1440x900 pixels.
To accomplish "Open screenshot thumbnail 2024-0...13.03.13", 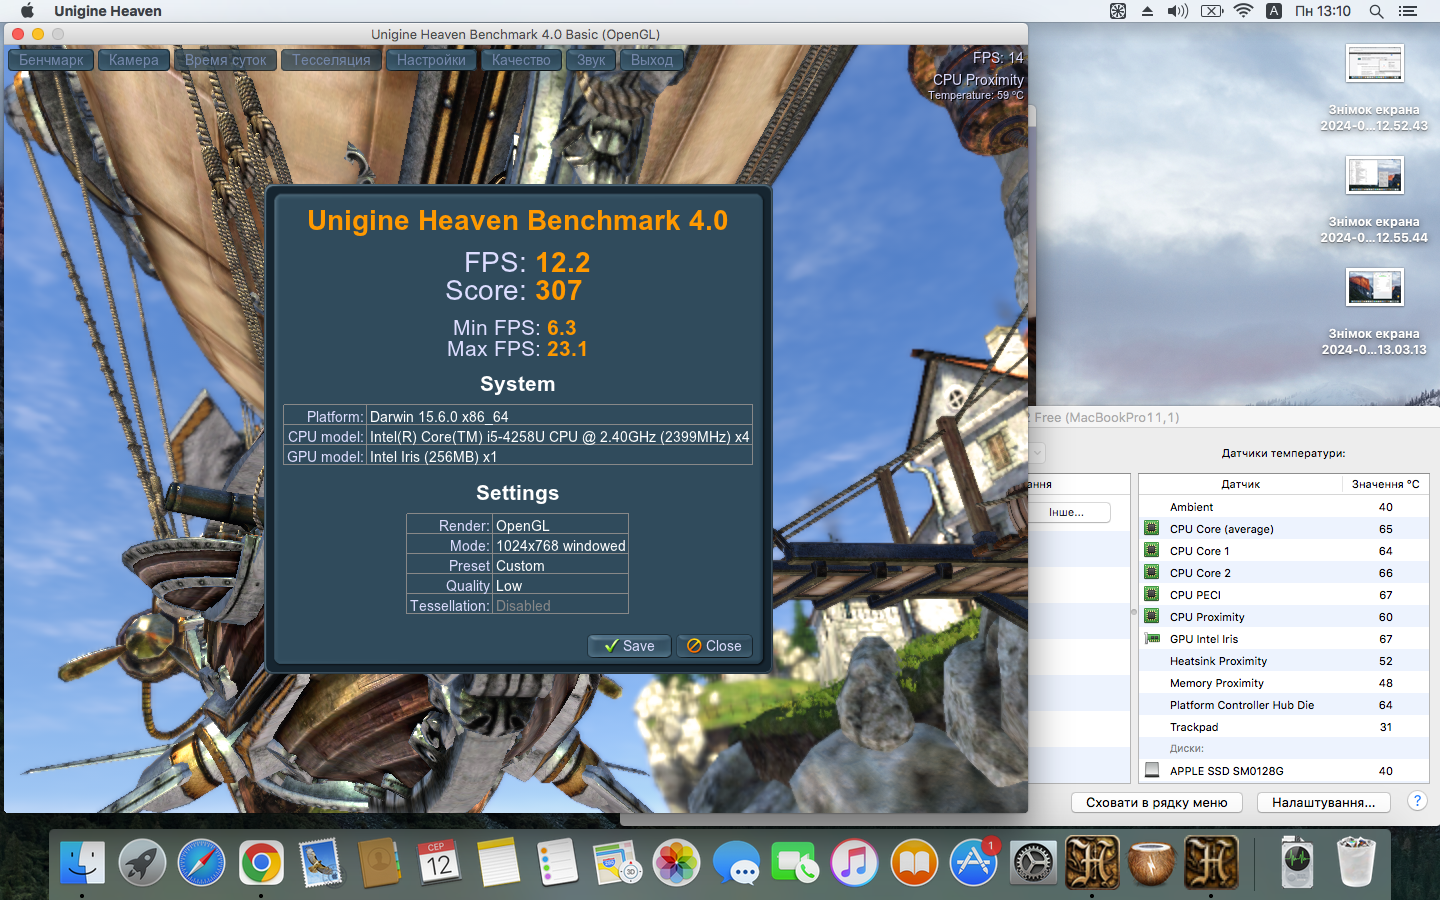I will coord(1374,287).
